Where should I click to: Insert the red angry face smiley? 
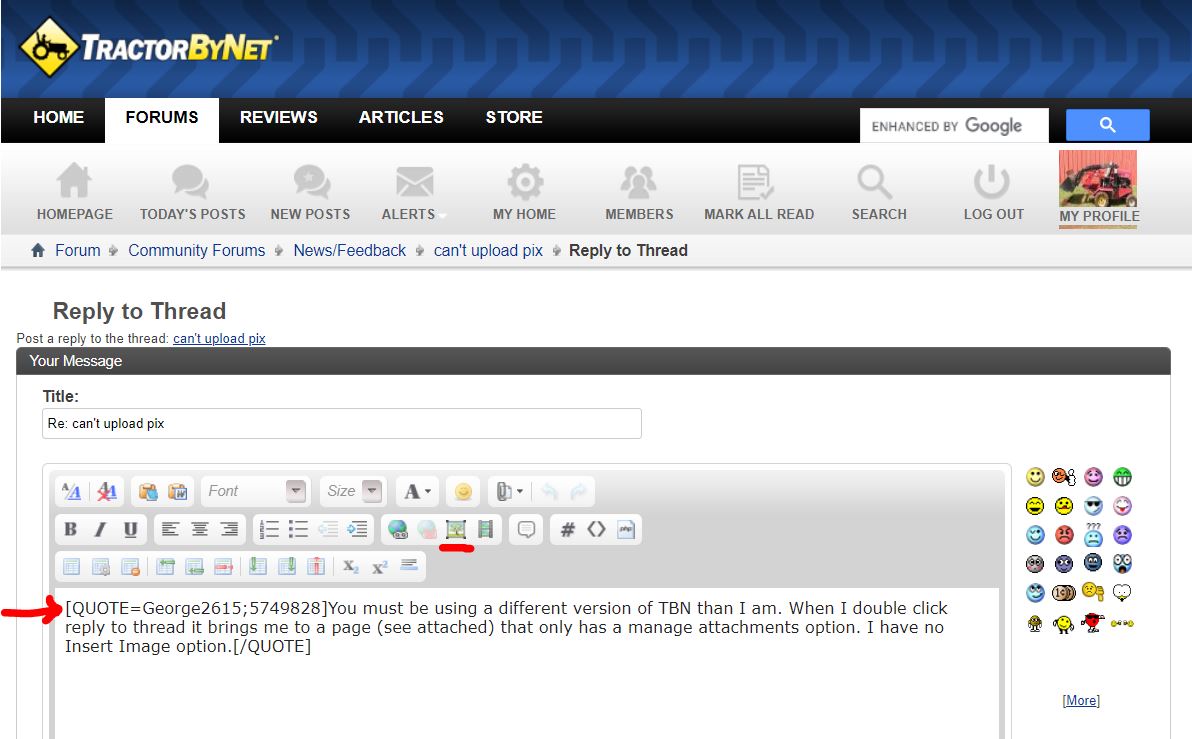[x=1064, y=534]
